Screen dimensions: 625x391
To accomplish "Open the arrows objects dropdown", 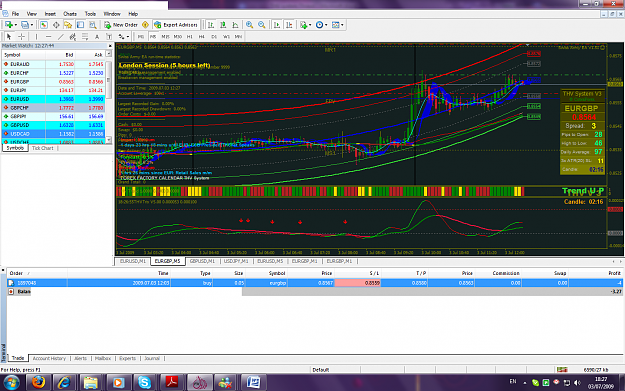I will (124, 37).
